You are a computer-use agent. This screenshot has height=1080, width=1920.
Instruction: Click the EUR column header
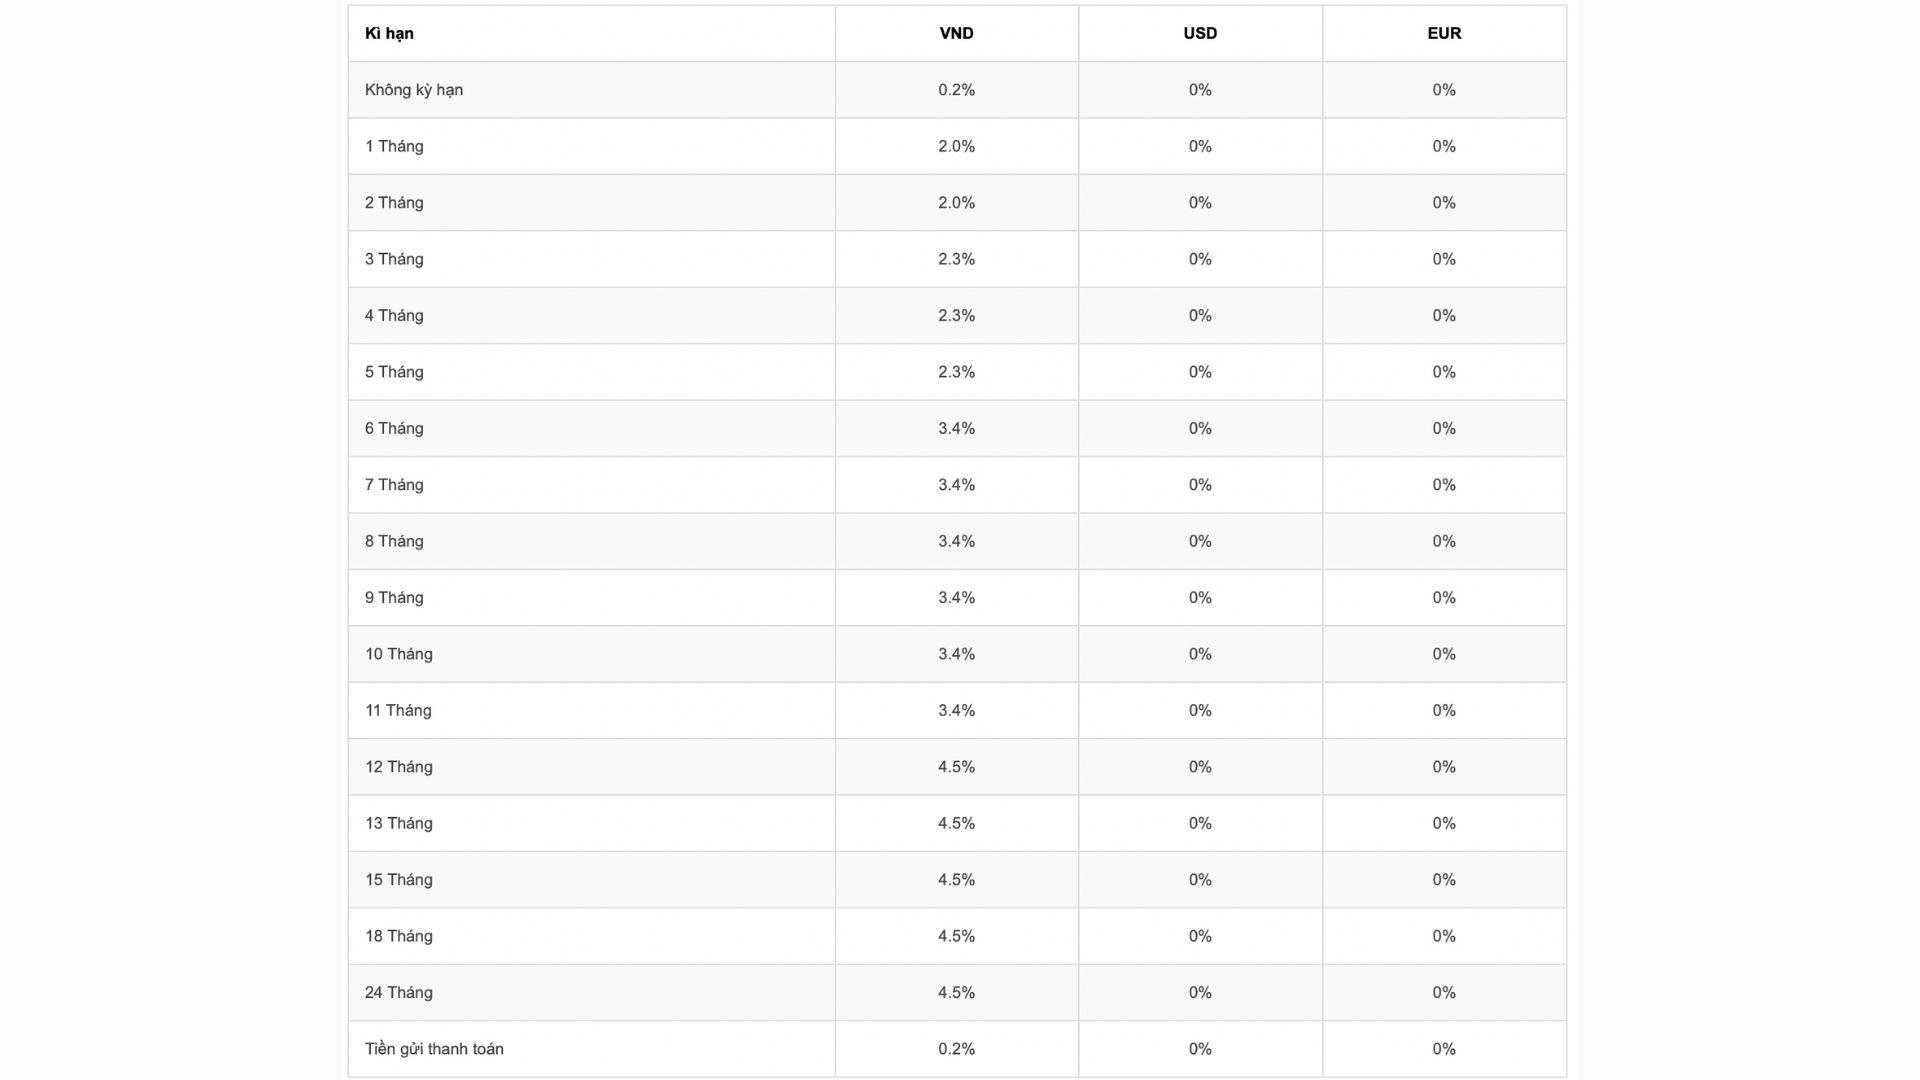coord(1444,33)
